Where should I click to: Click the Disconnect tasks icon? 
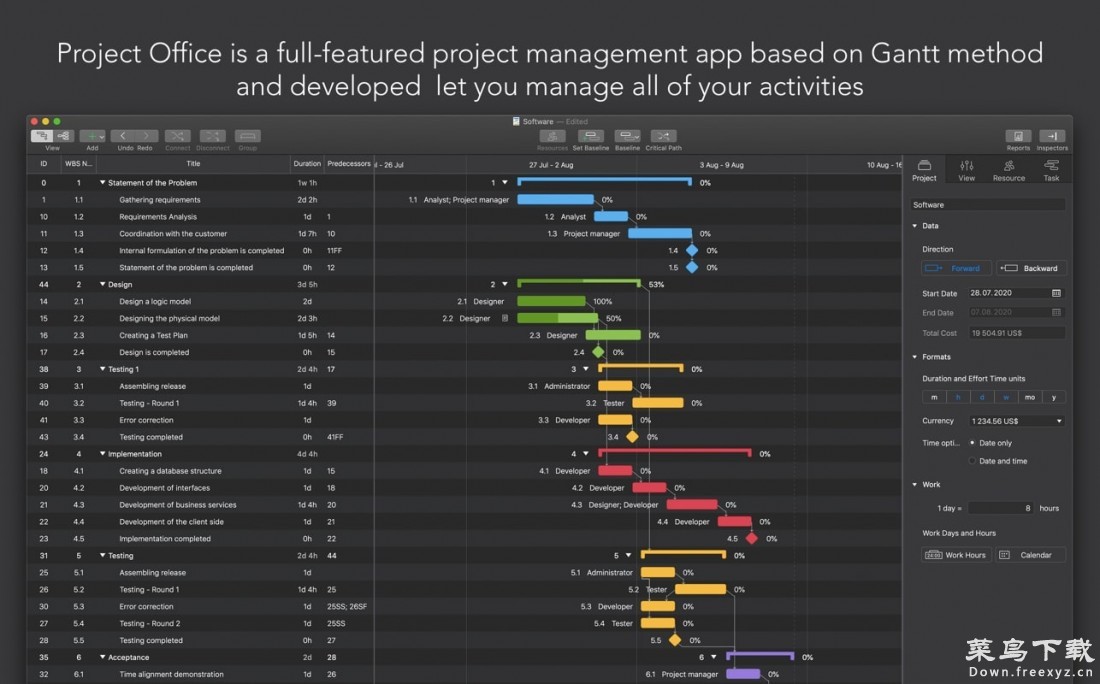(x=213, y=136)
